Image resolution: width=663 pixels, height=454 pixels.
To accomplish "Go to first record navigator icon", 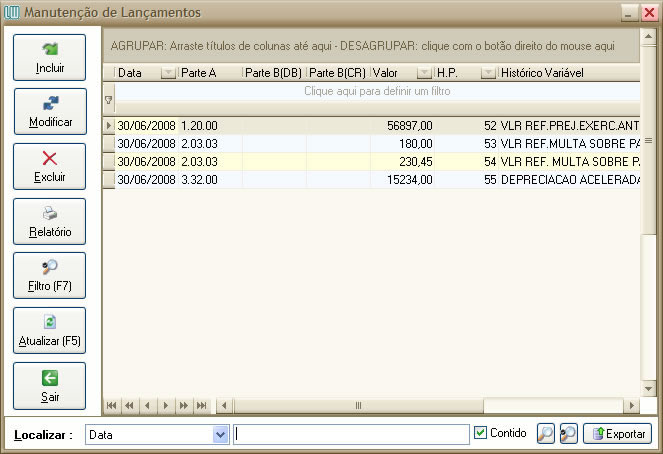I will [111, 406].
